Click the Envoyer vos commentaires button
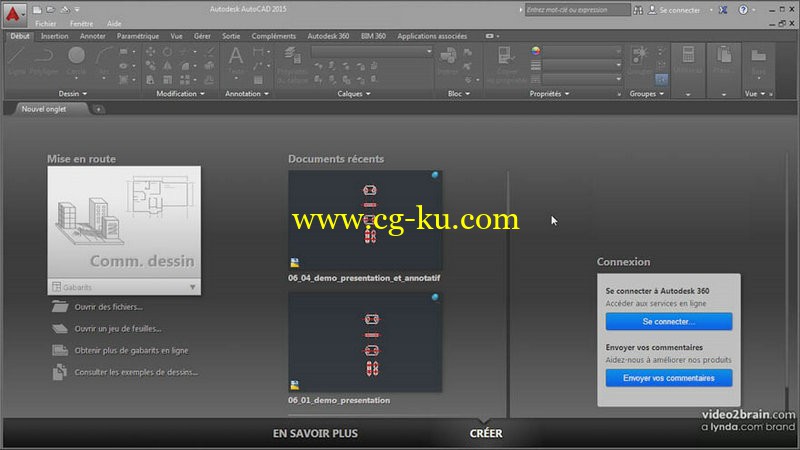800x450 pixels. [669, 378]
